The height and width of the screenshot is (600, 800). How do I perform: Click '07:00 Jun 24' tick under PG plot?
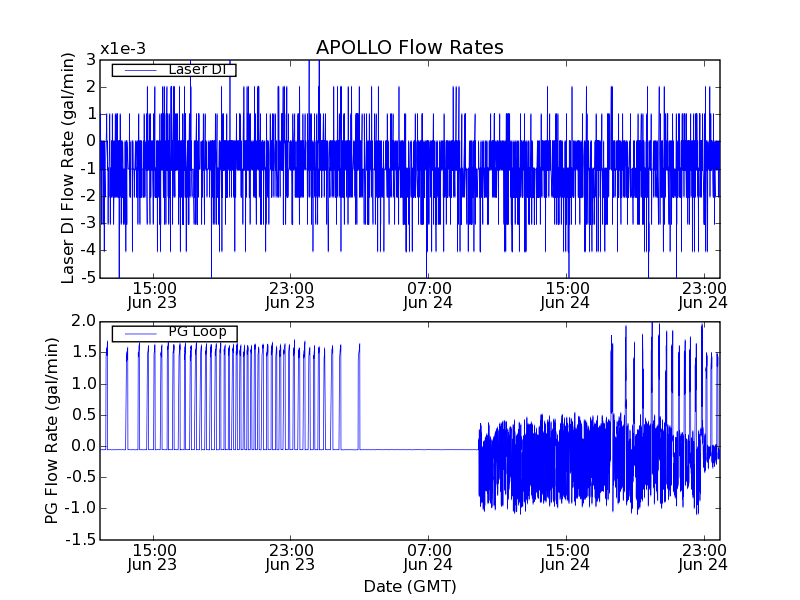click(x=428, y=558)
